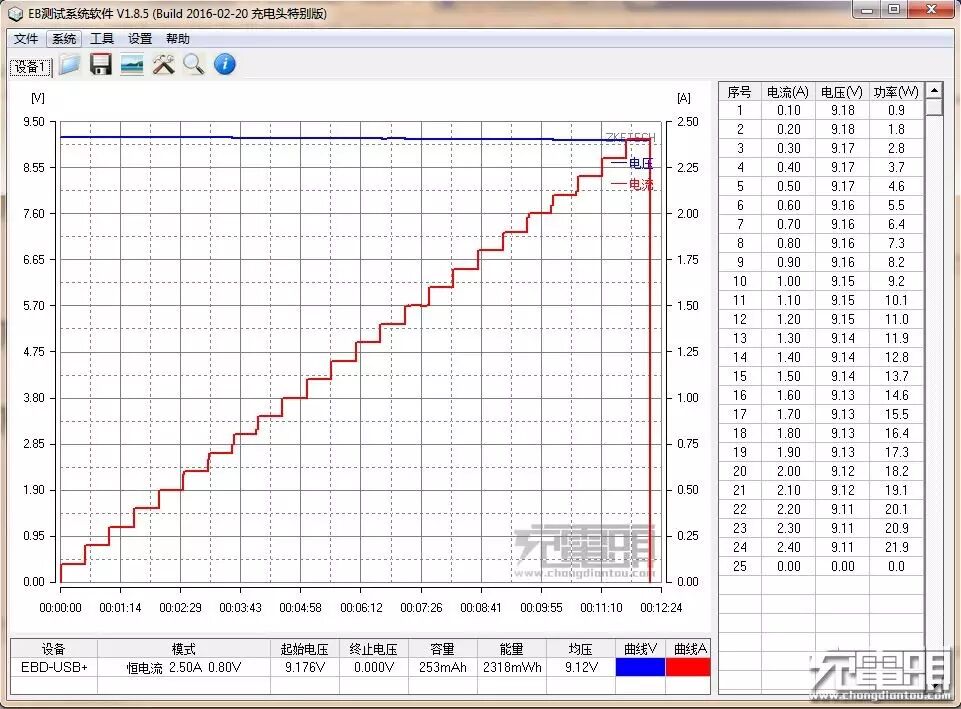Minimize the EB test software window

[867, 9]
